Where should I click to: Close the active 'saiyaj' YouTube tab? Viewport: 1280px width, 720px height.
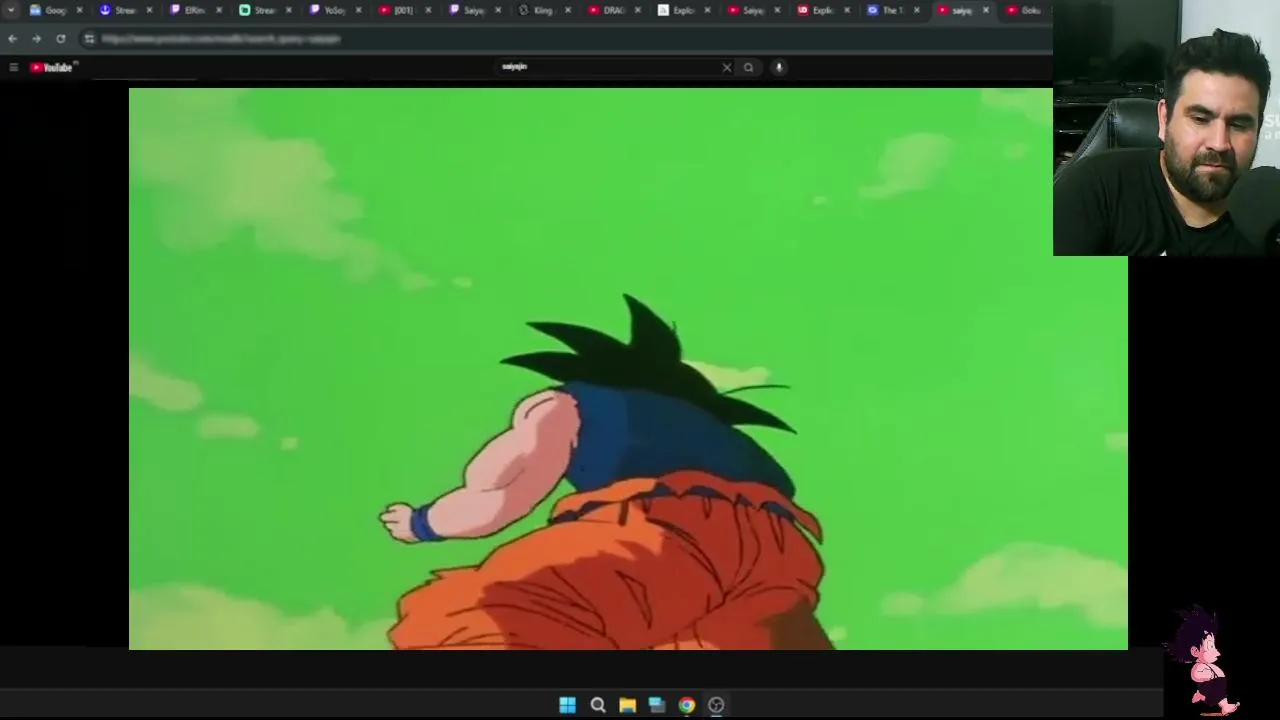pyautogui.click(x=986, y=10)
